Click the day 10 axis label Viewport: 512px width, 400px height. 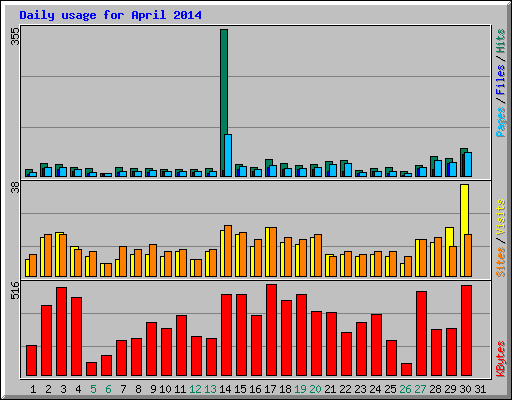click(165, 389)
